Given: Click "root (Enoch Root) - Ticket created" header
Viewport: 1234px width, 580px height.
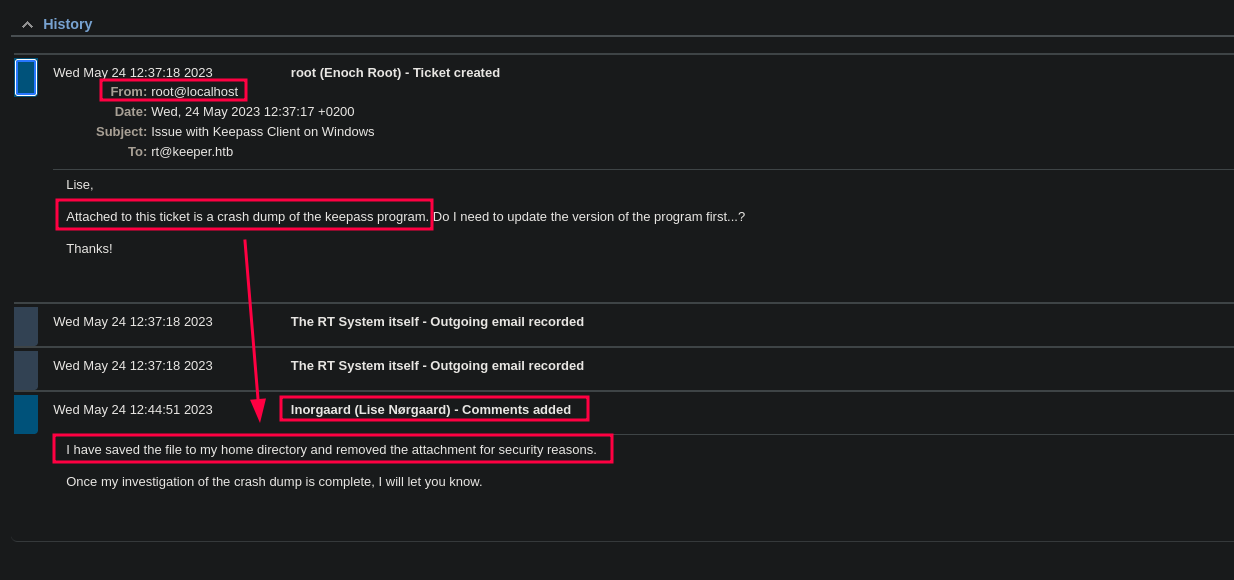Looking at the screenshot, I should tap(395, 73).
